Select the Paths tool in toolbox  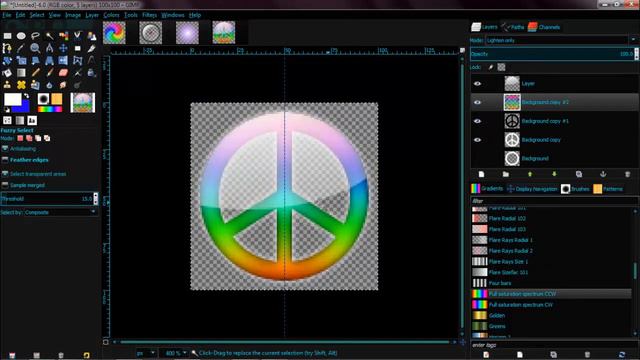click(7, 48)
